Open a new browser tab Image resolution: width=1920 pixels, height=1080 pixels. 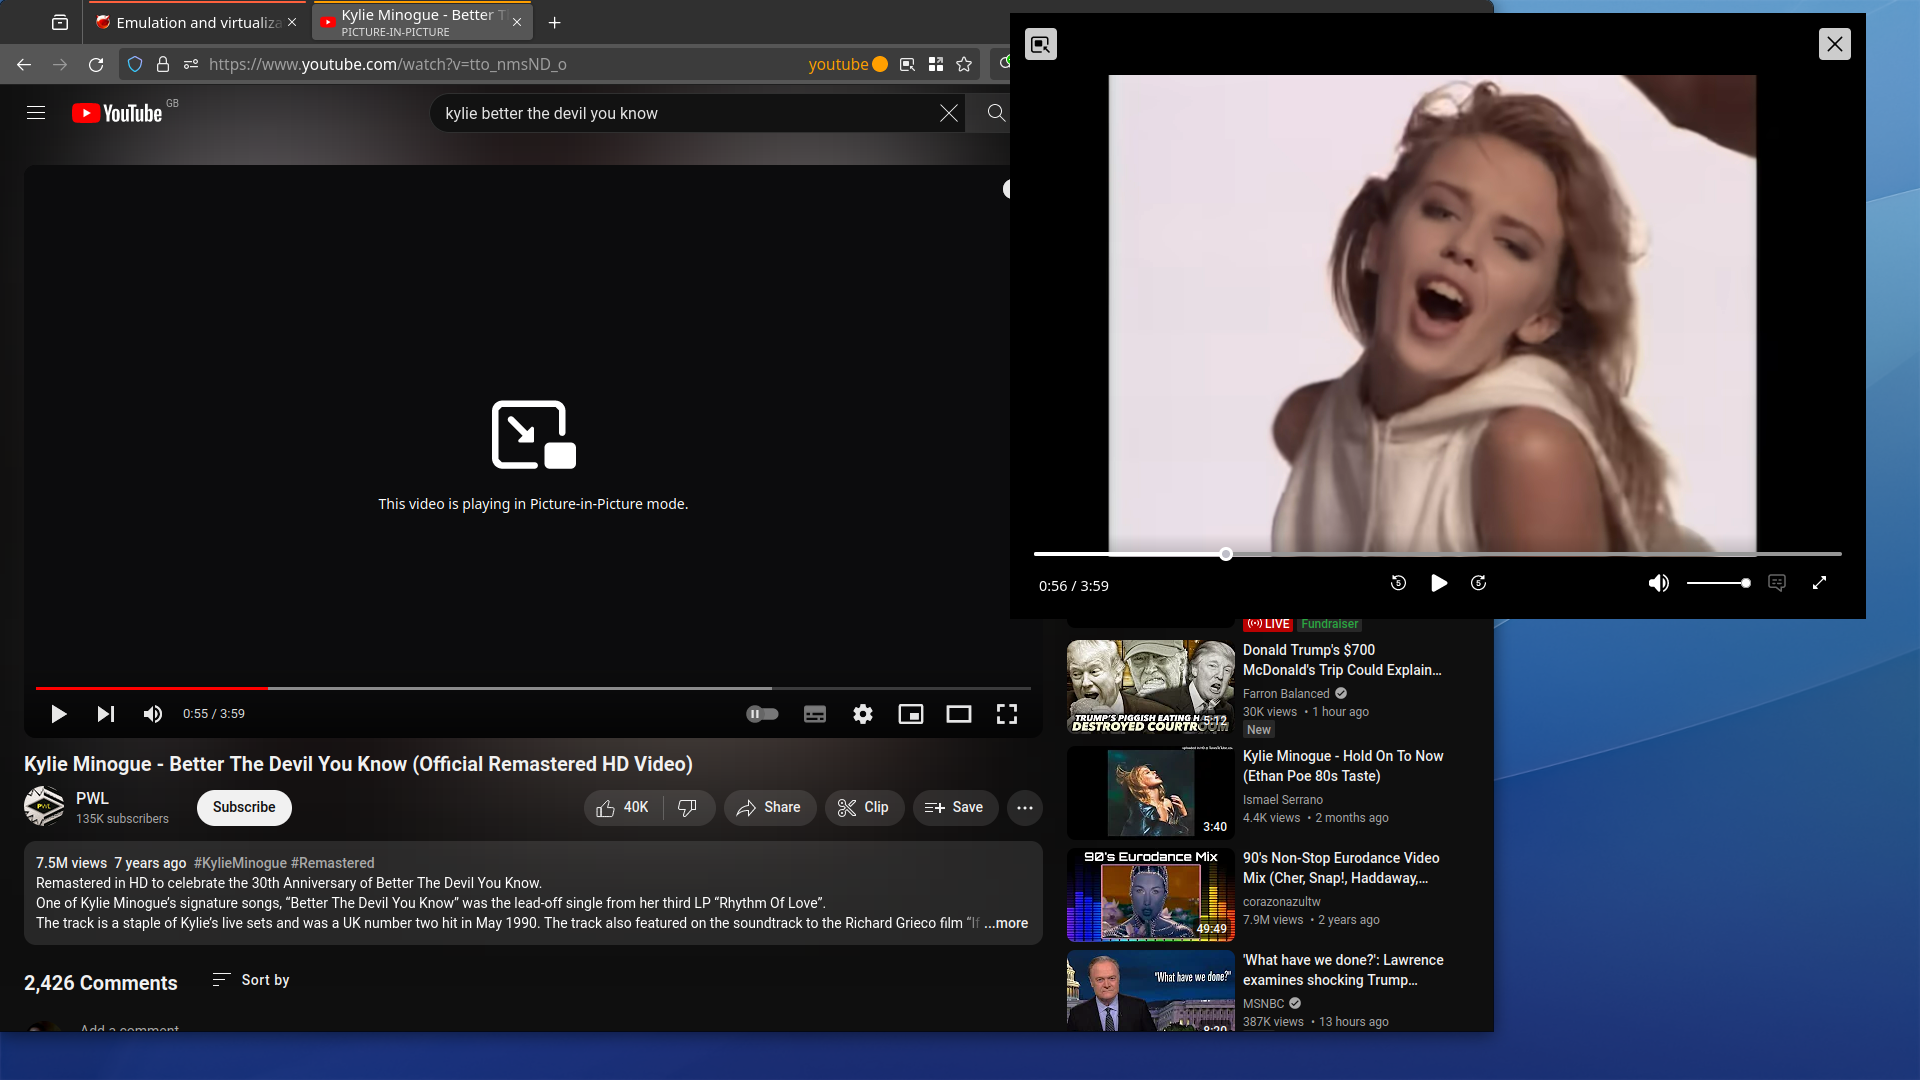555,22
